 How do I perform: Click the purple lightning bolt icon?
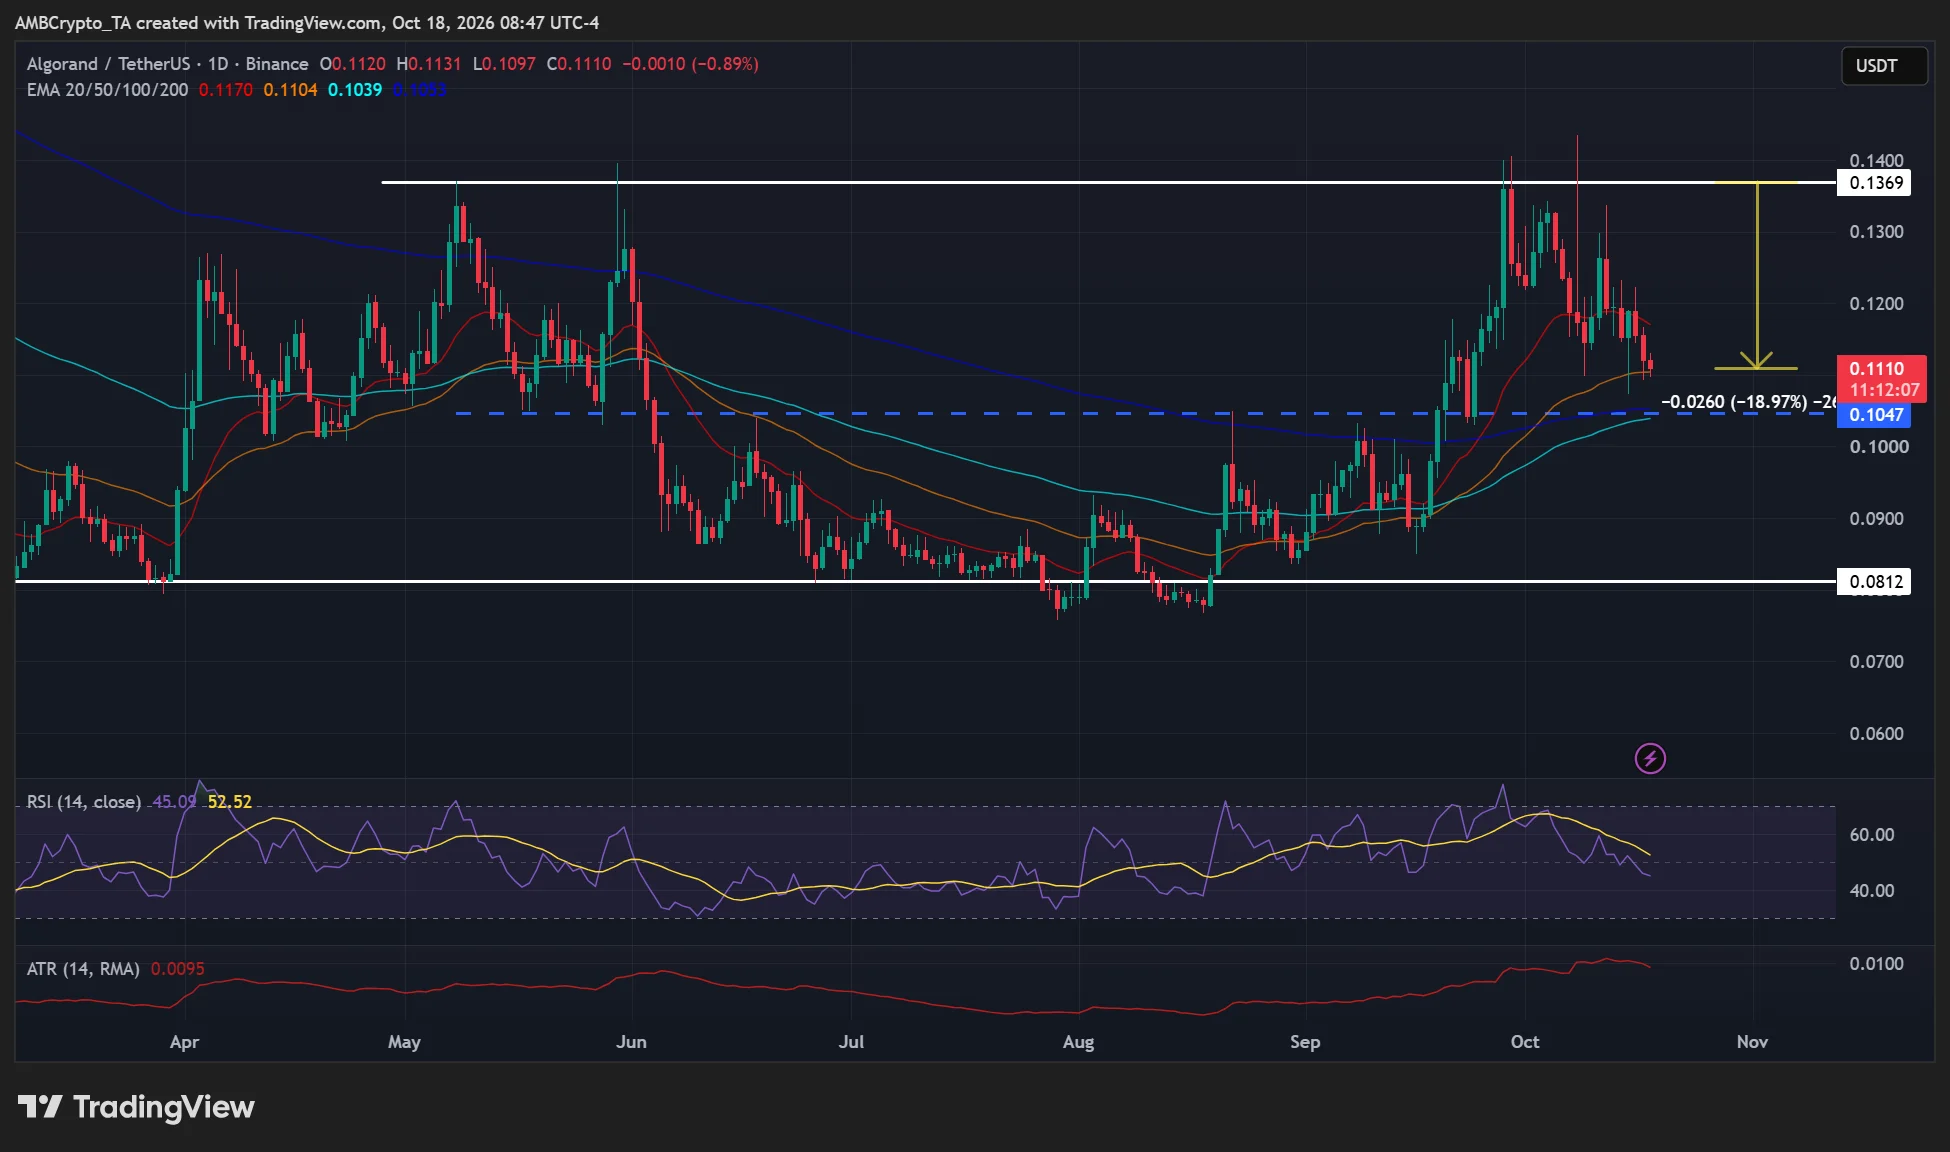(x=1650, y=759)
